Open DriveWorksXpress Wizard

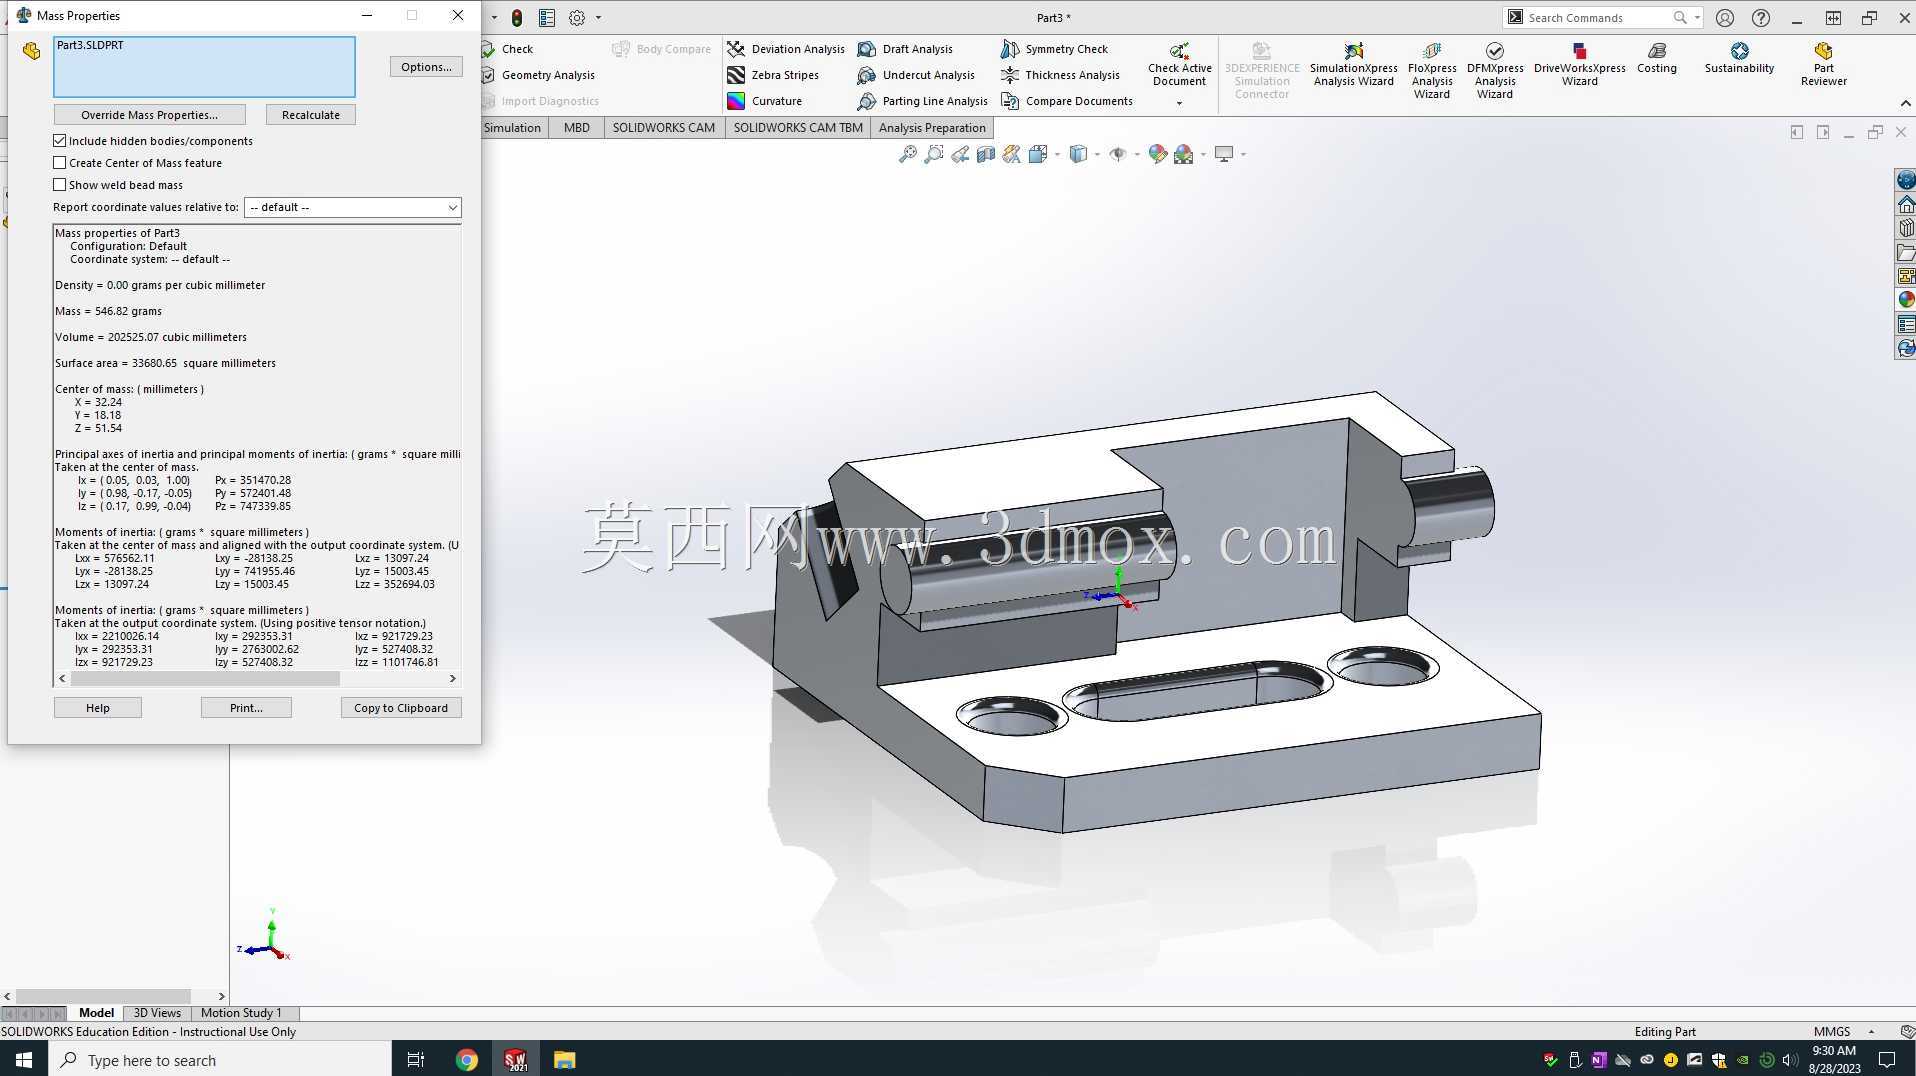click(1579, 66)
